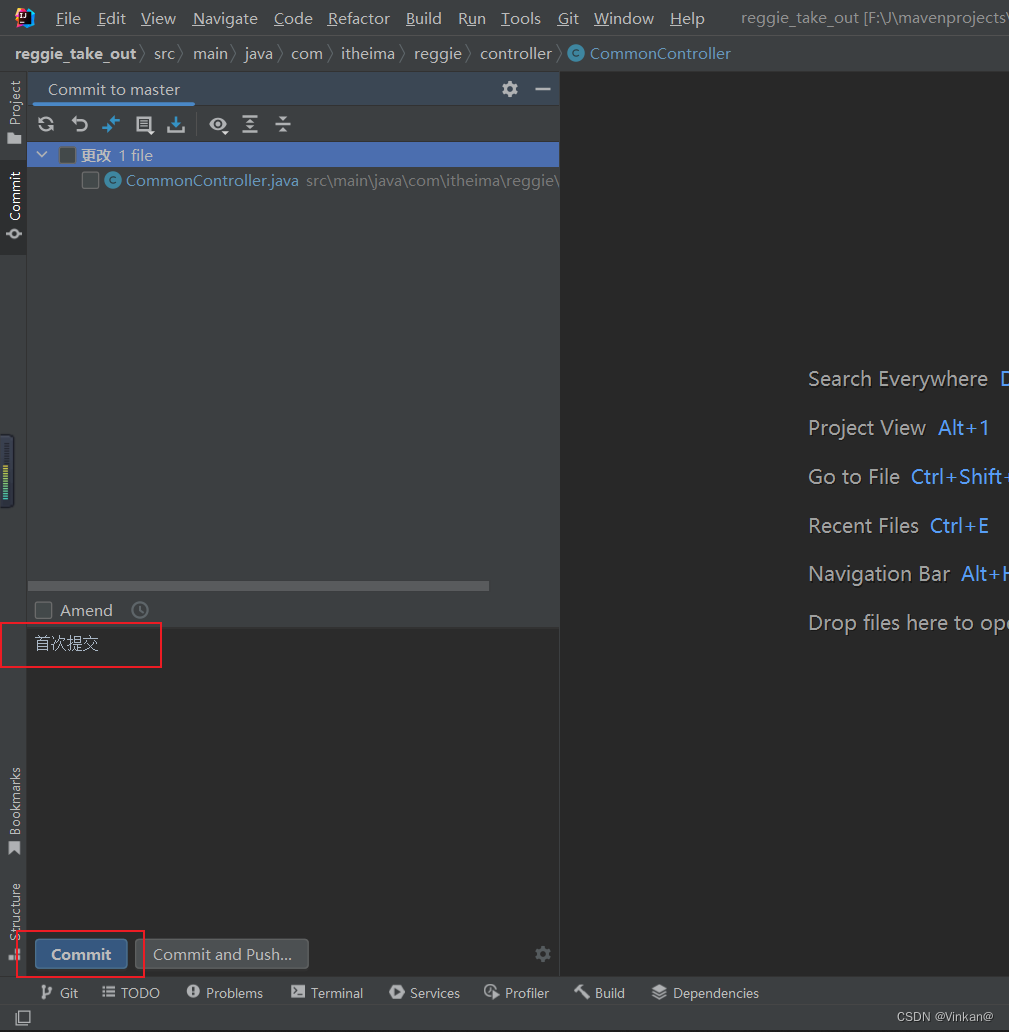The height and width of the screenshot is (1032, 1009).
Task: Open the diff preview eye icon
Action: pos(218,124)
